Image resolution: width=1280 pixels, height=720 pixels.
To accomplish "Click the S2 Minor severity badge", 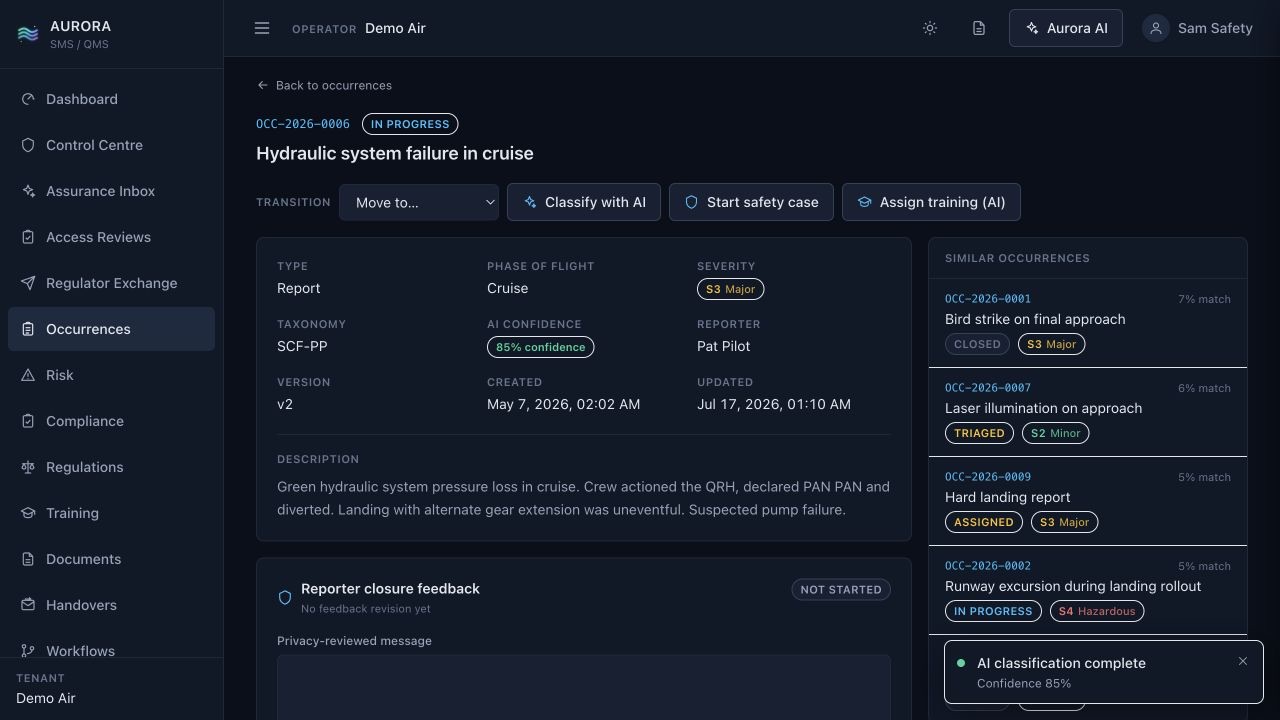I will [x=1056, y=433].
